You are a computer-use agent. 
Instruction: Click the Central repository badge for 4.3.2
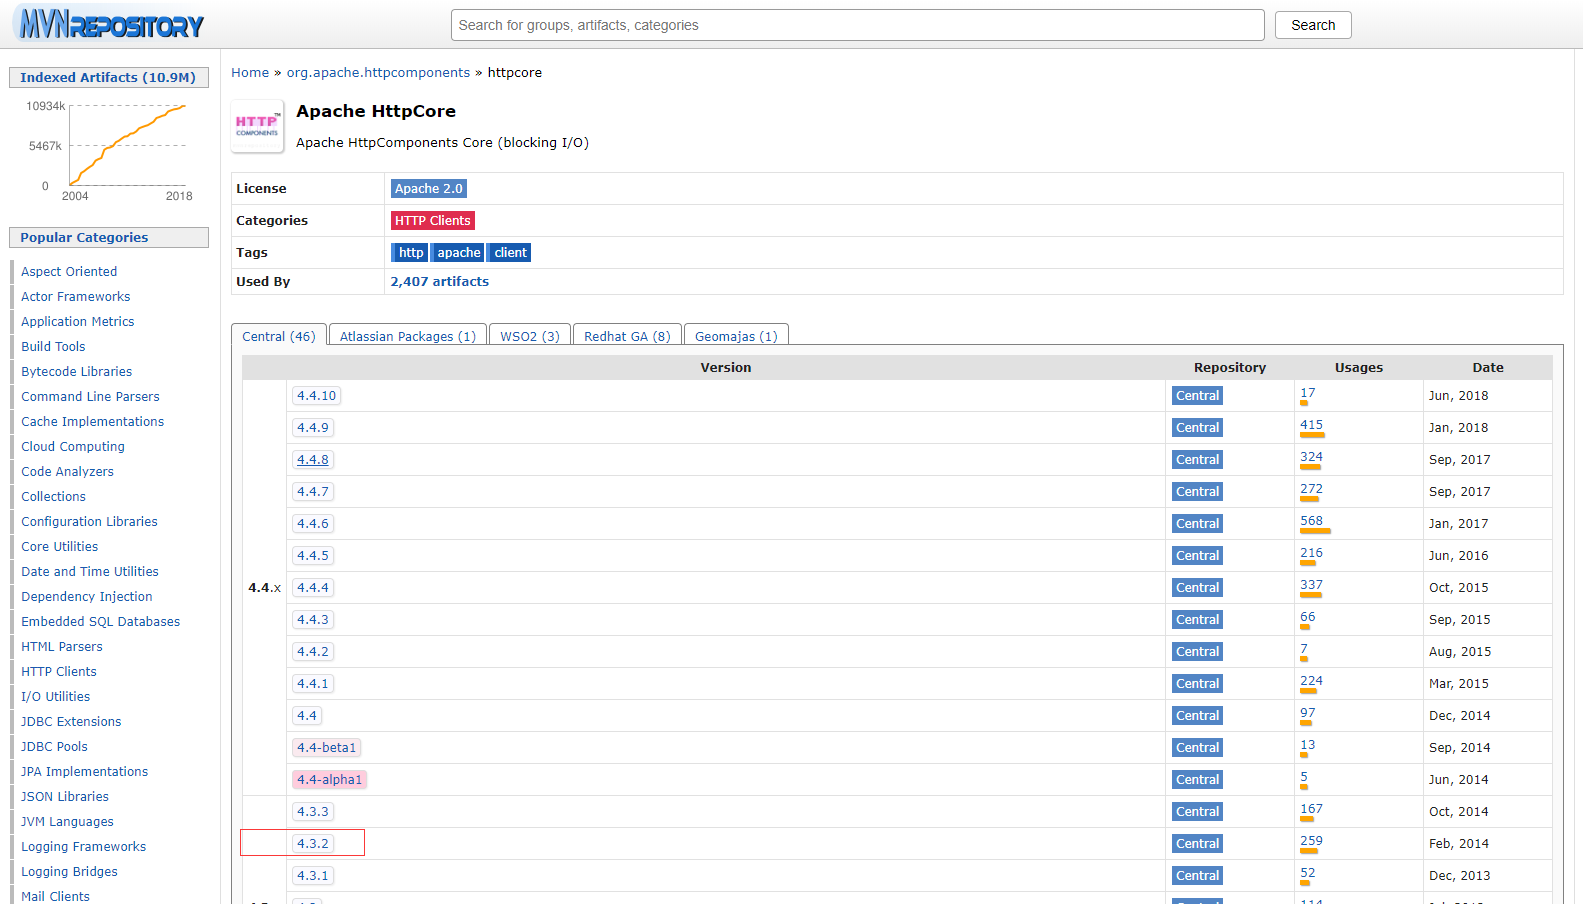tap(1197, 844)
